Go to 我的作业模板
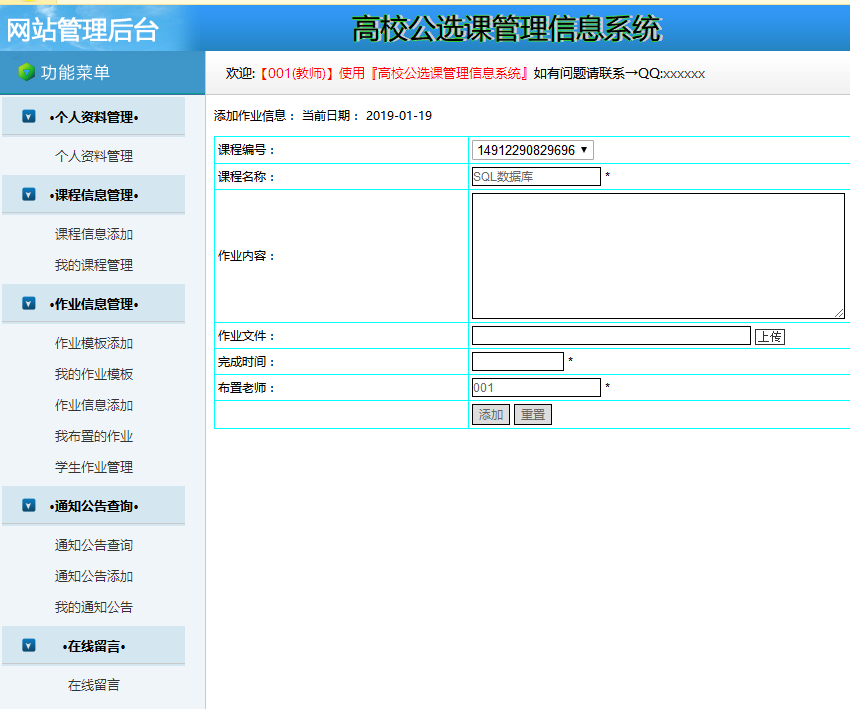The height and width of the screenshot is (709, 850). pyautogui.click(x=94, y=374)
